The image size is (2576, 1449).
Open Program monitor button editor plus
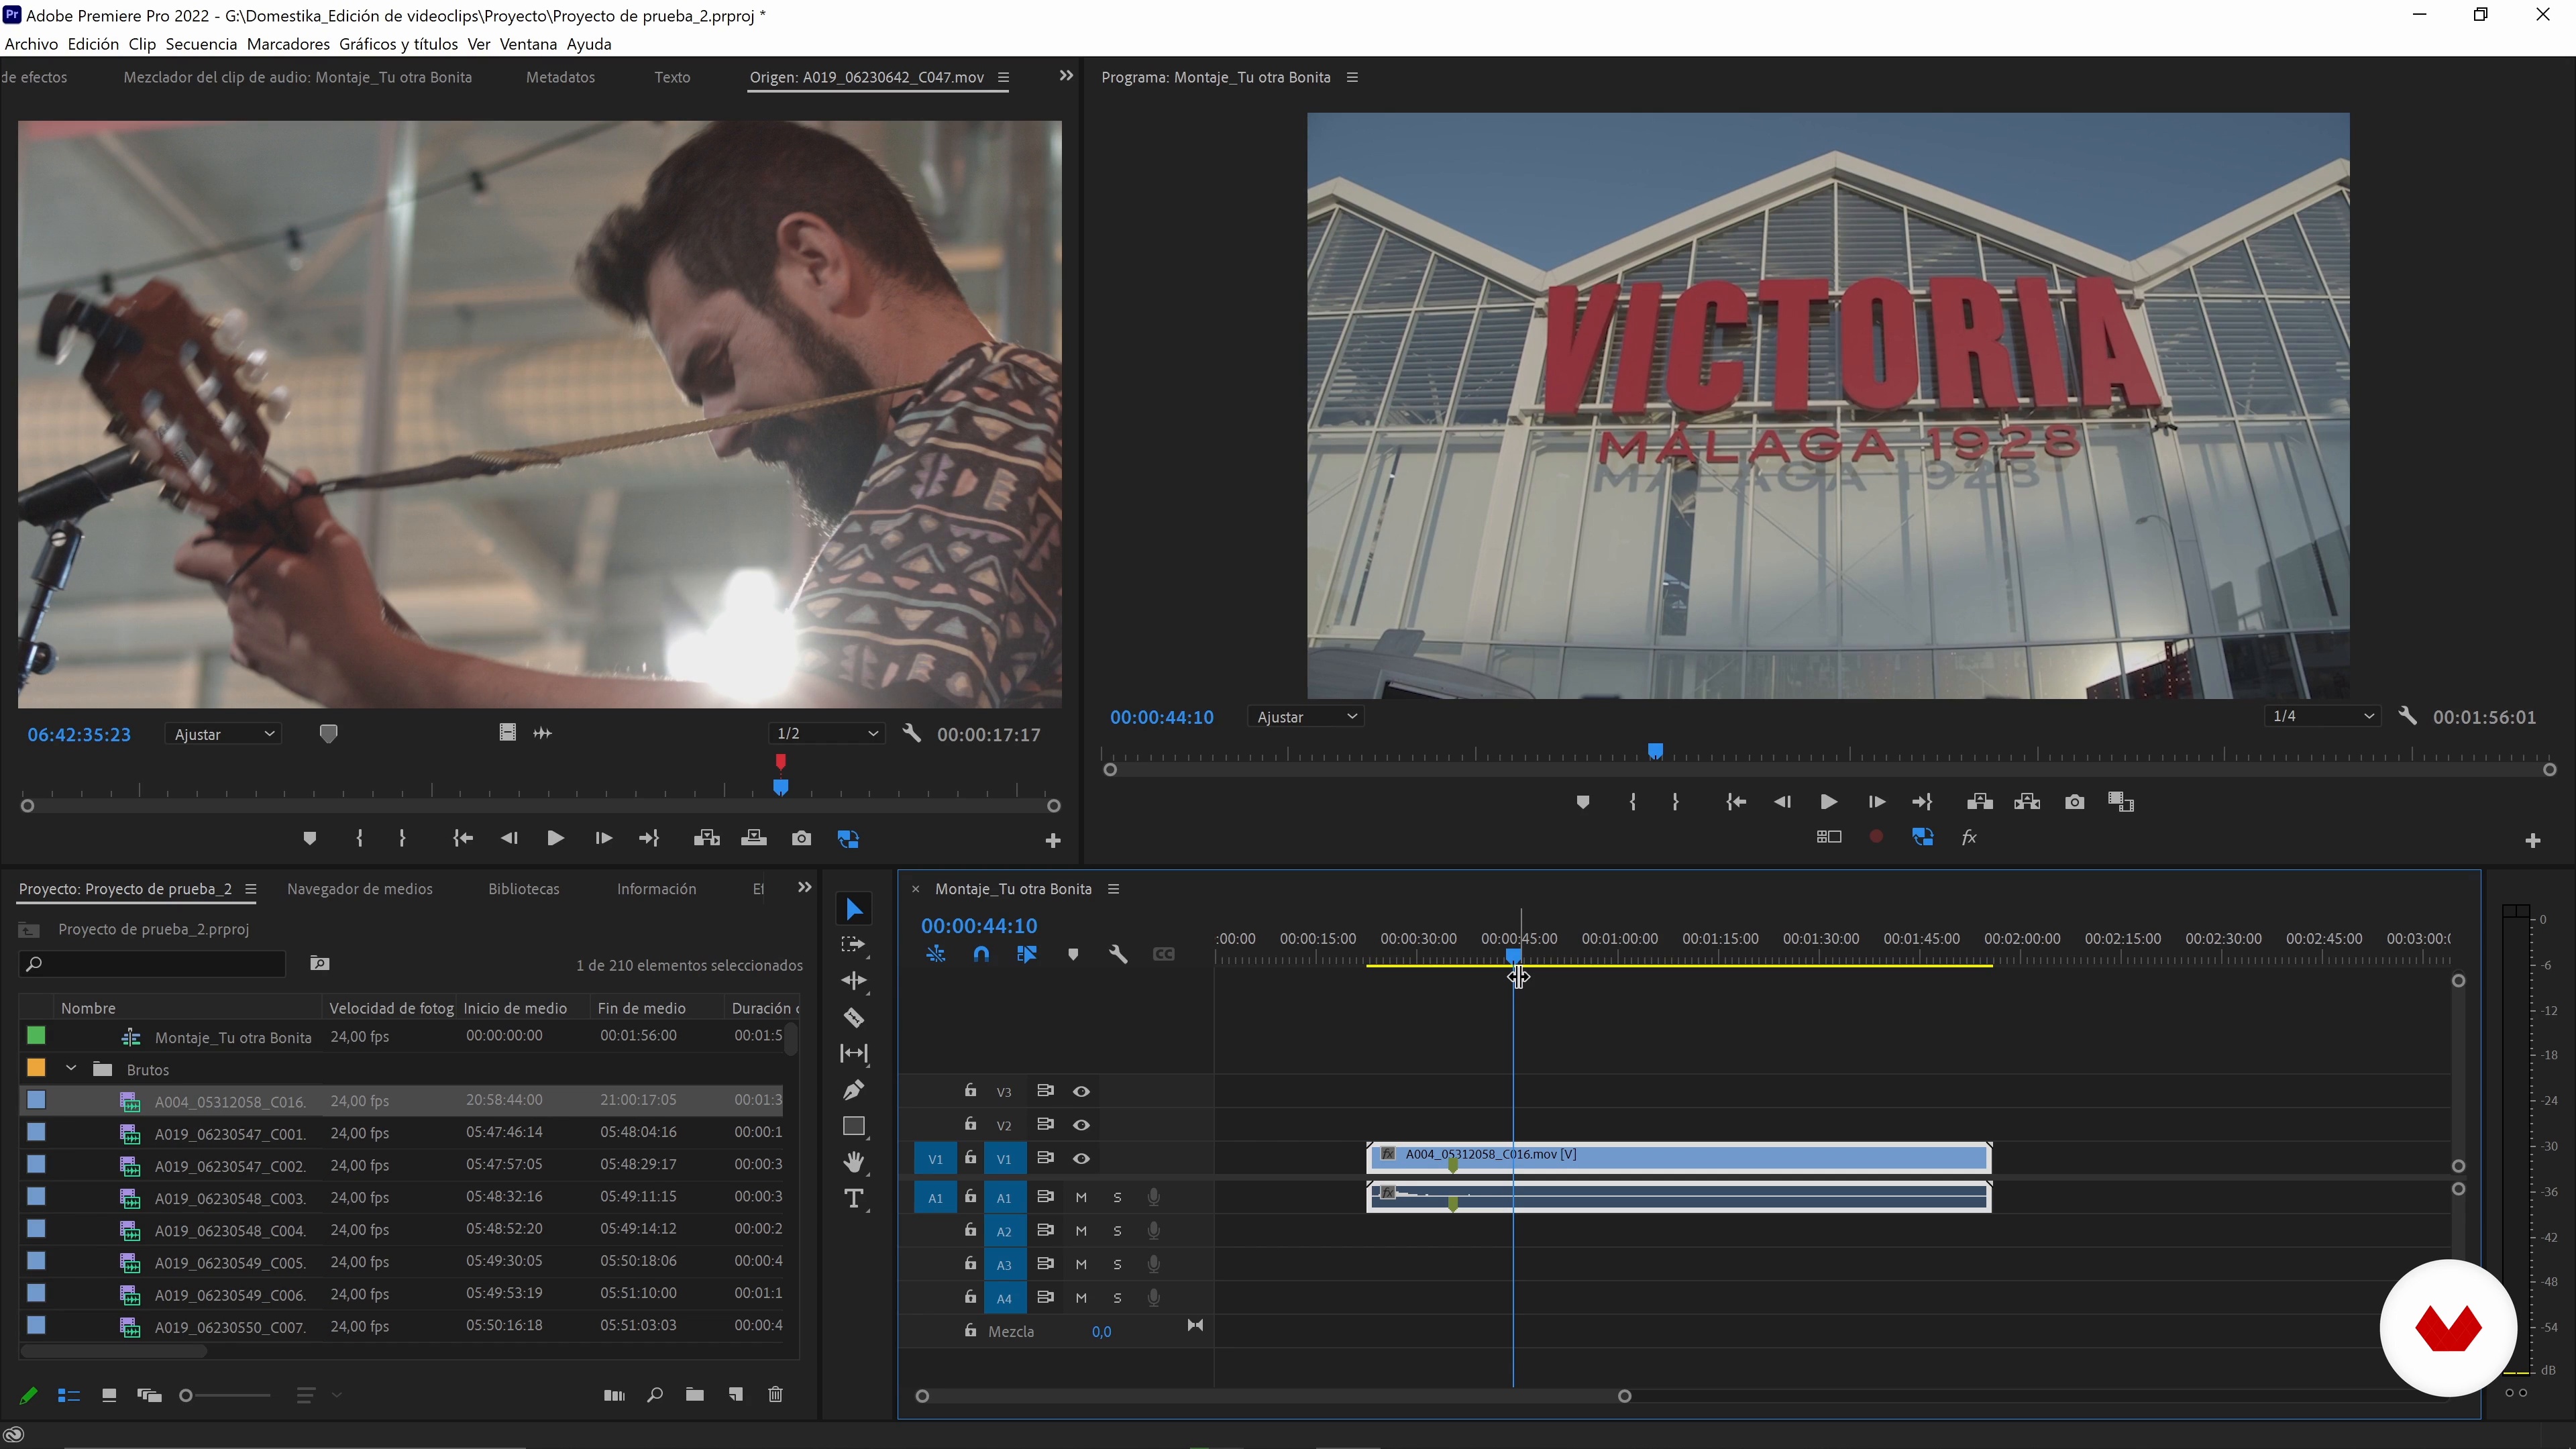(x=2532, y=841)
